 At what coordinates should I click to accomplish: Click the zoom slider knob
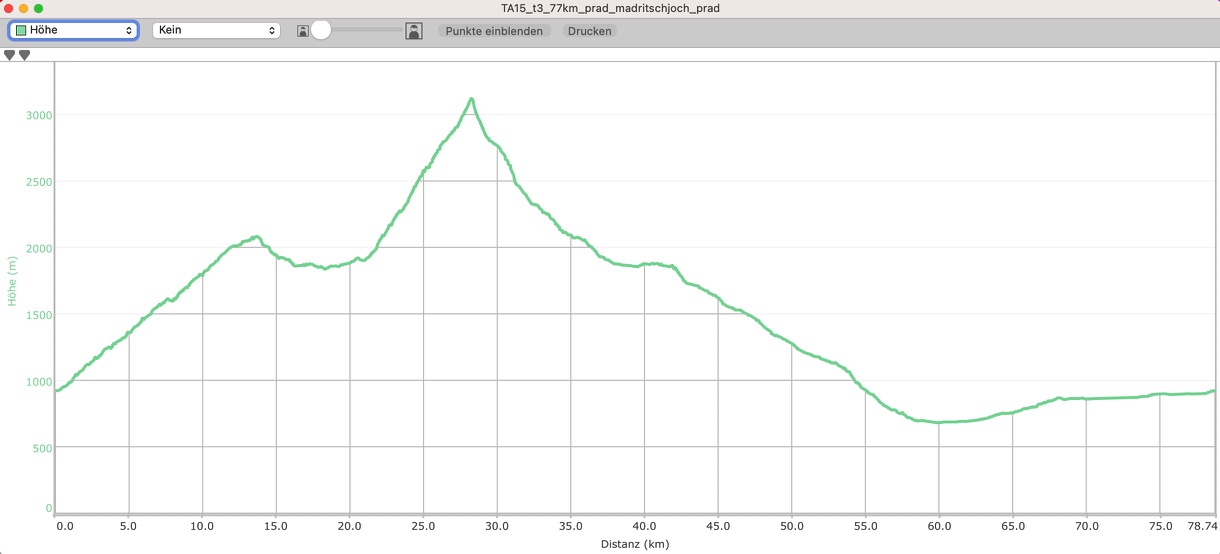(x=321, y=31)
